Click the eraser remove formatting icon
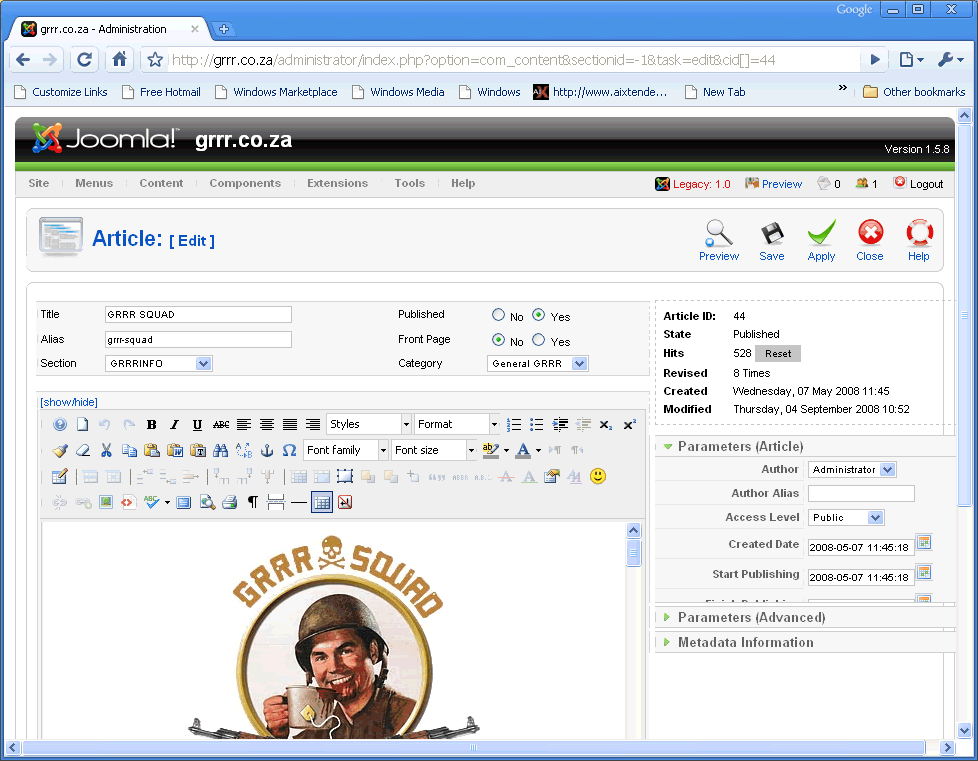The width and height of the screenshot is (978, 761). (x=83, y=450)
